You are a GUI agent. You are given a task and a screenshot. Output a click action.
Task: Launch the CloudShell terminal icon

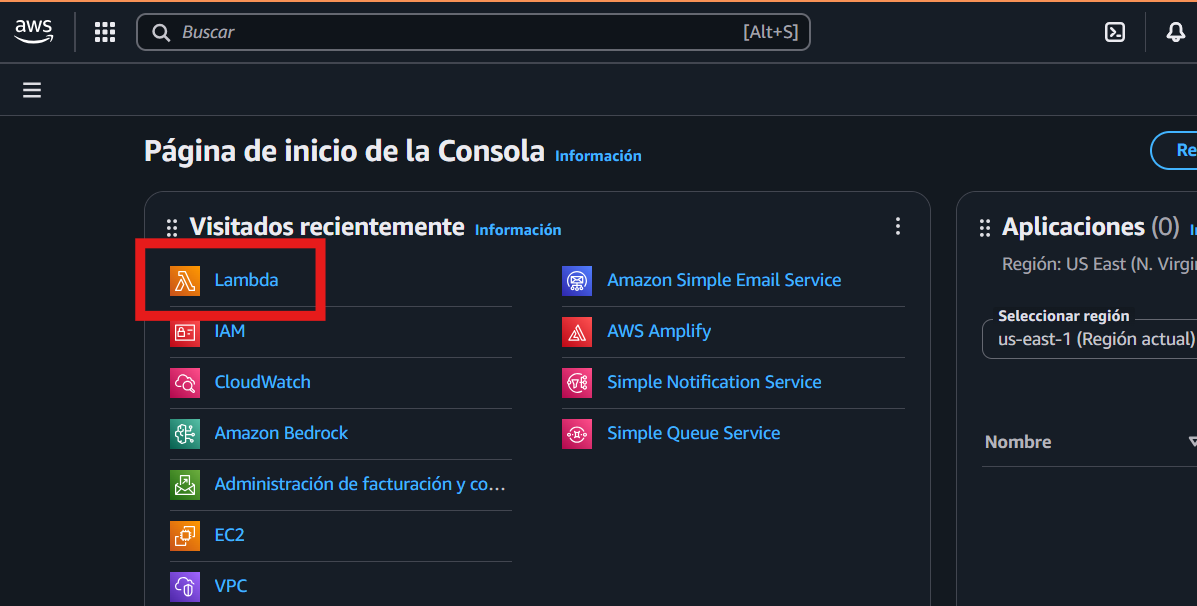(x=1115, y=32)
